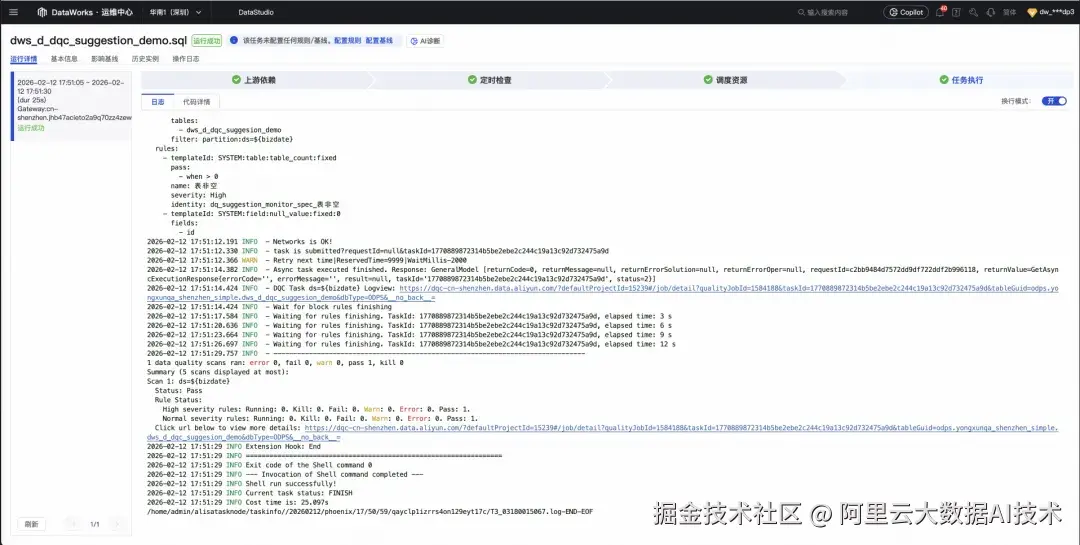Go to DataStudio
The height and width of the screenshot is (545, 1080).
256,12
